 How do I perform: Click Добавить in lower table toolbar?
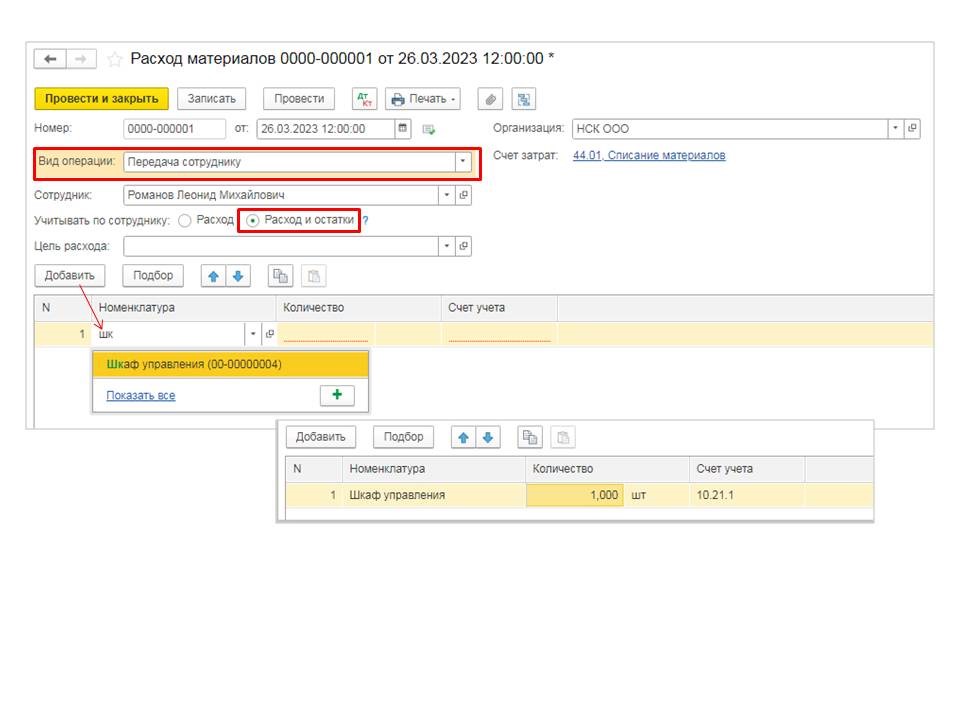[321, 437]
